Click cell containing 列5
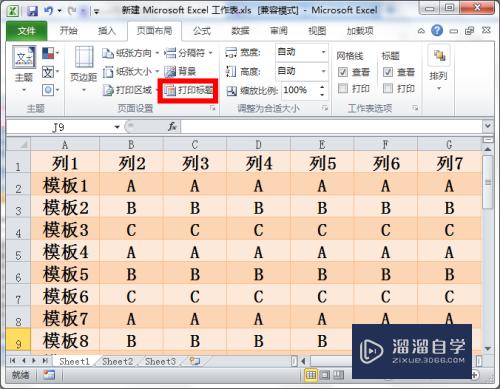This screenshot has width=500, height=389. (x=322, y=163)
